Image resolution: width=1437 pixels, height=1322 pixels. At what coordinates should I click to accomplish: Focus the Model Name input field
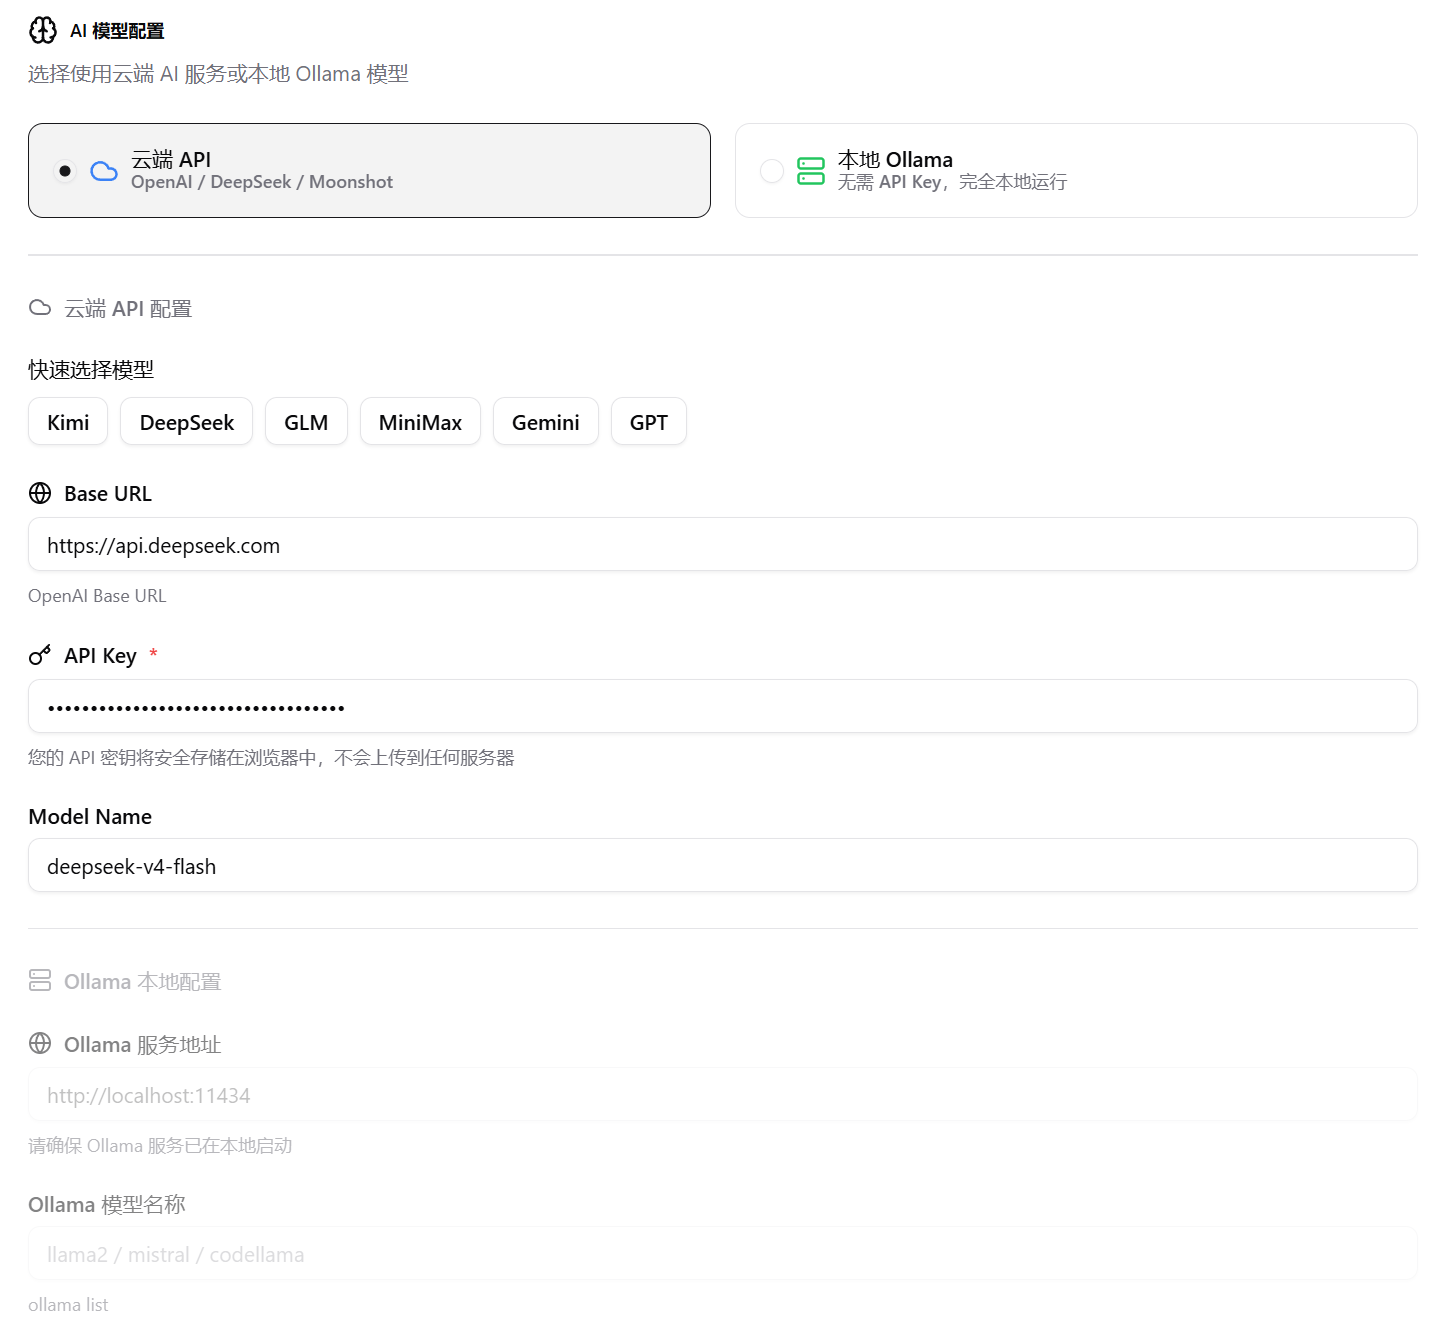(x=723, y=866)
